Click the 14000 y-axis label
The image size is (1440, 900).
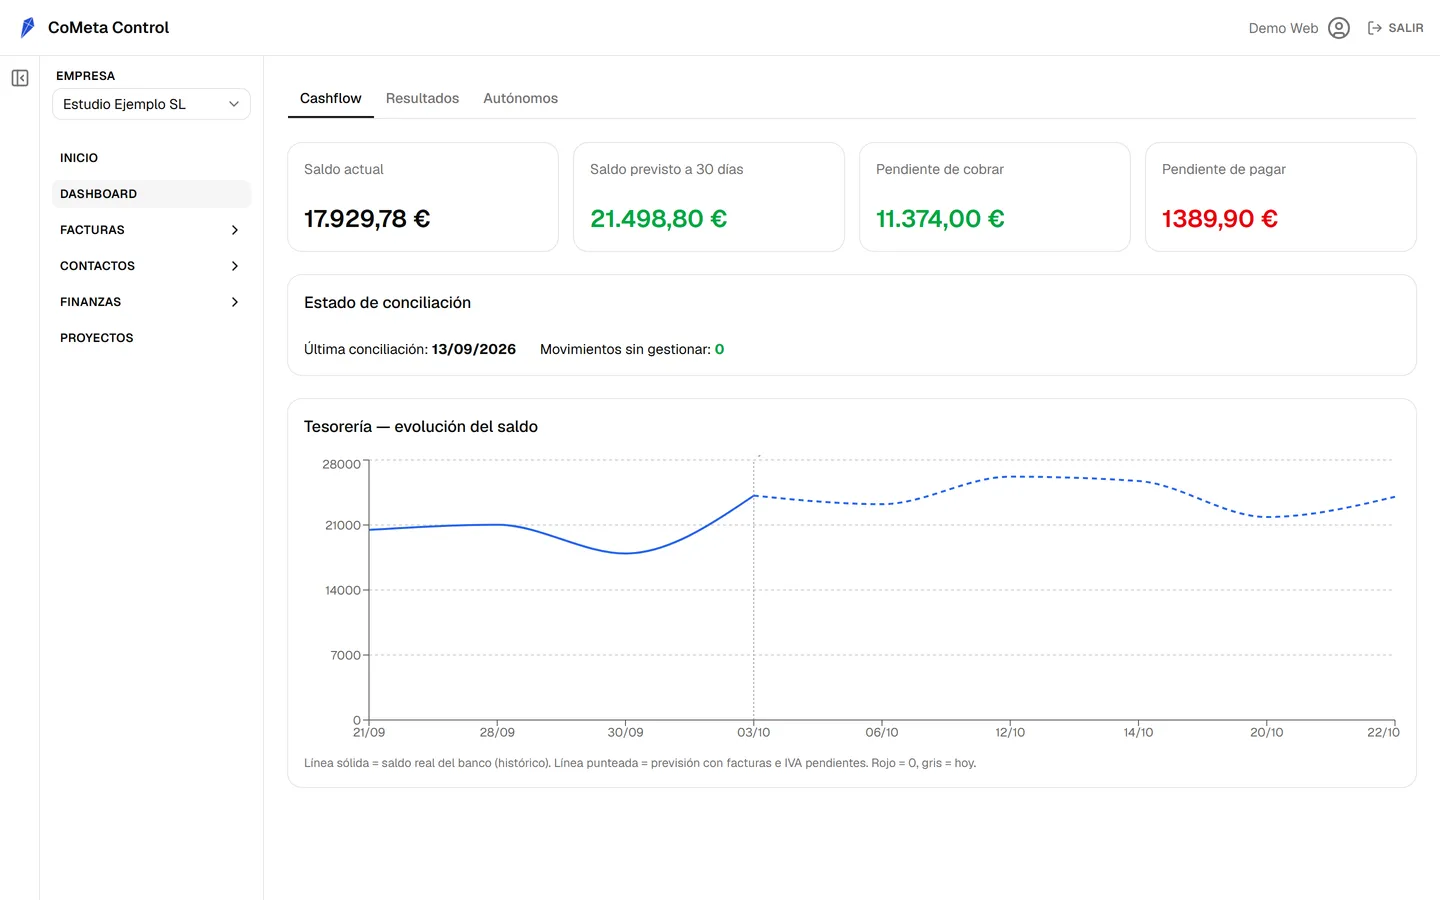coord(342,590)
